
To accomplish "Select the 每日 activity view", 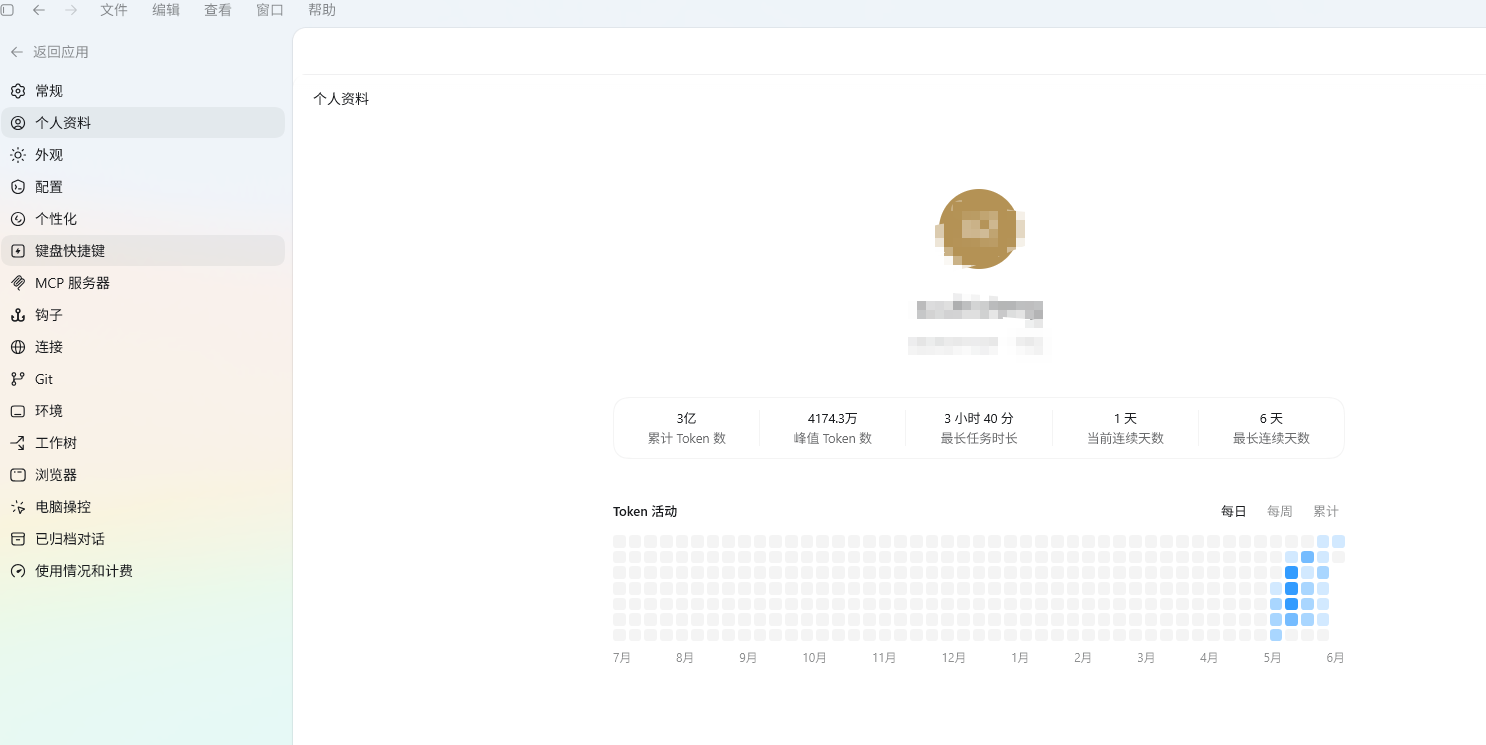I will [1234, 511].
